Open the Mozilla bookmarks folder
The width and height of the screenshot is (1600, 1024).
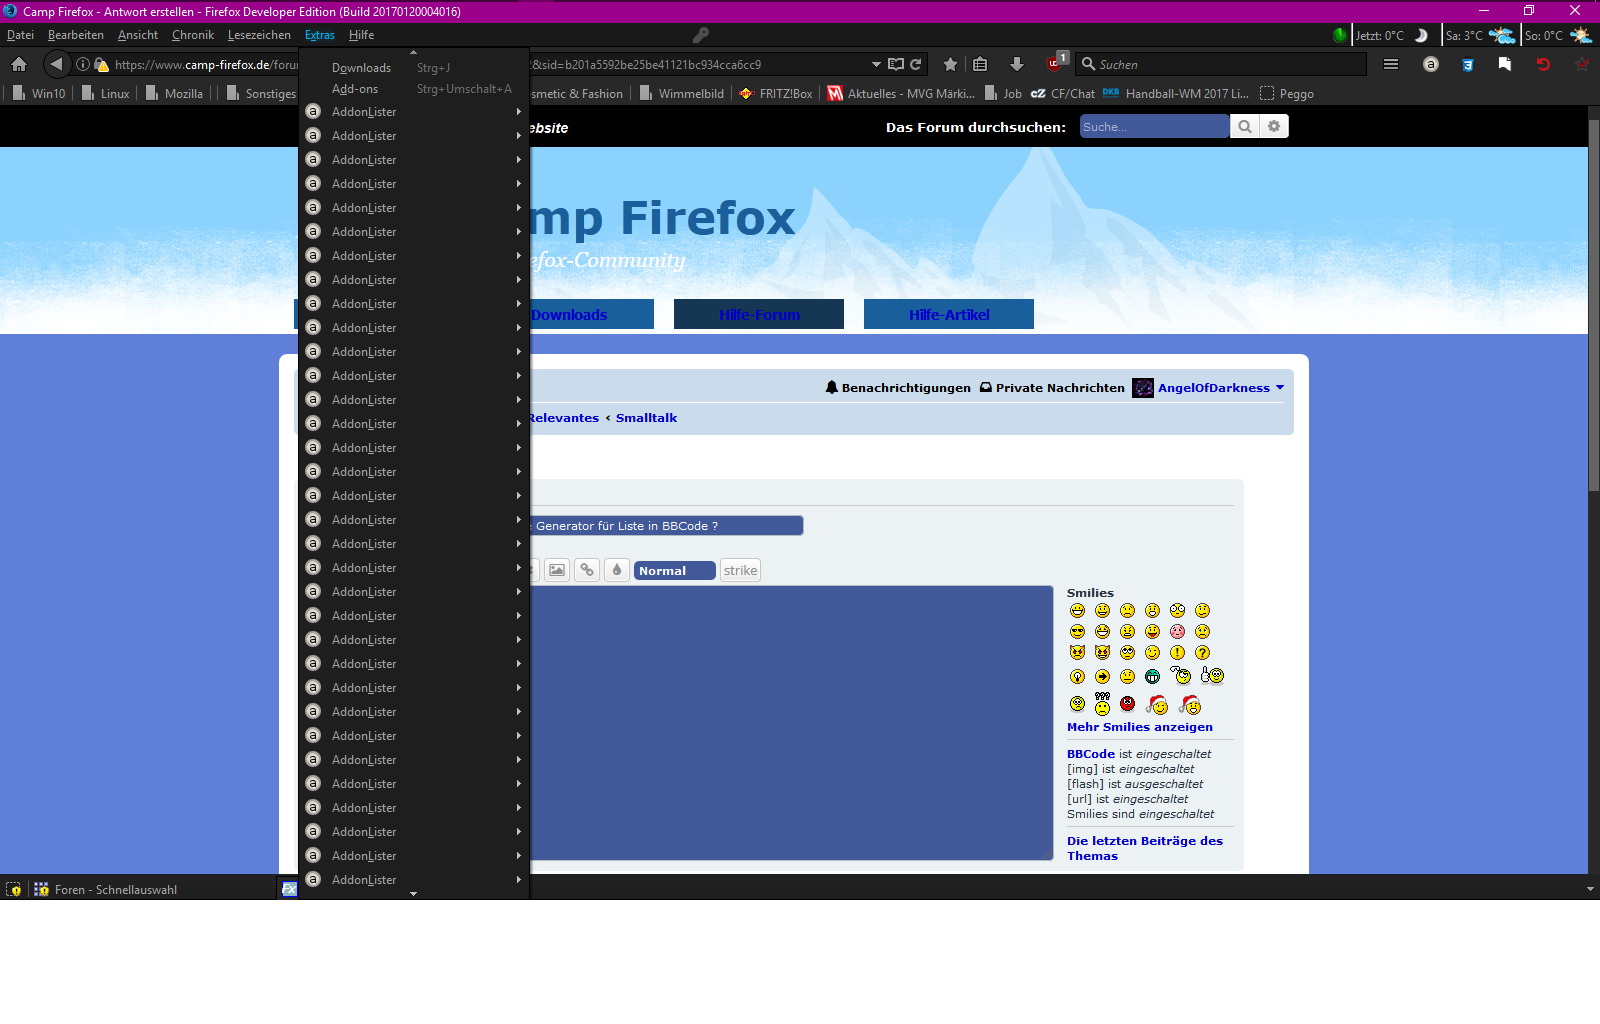coord(175,93)
